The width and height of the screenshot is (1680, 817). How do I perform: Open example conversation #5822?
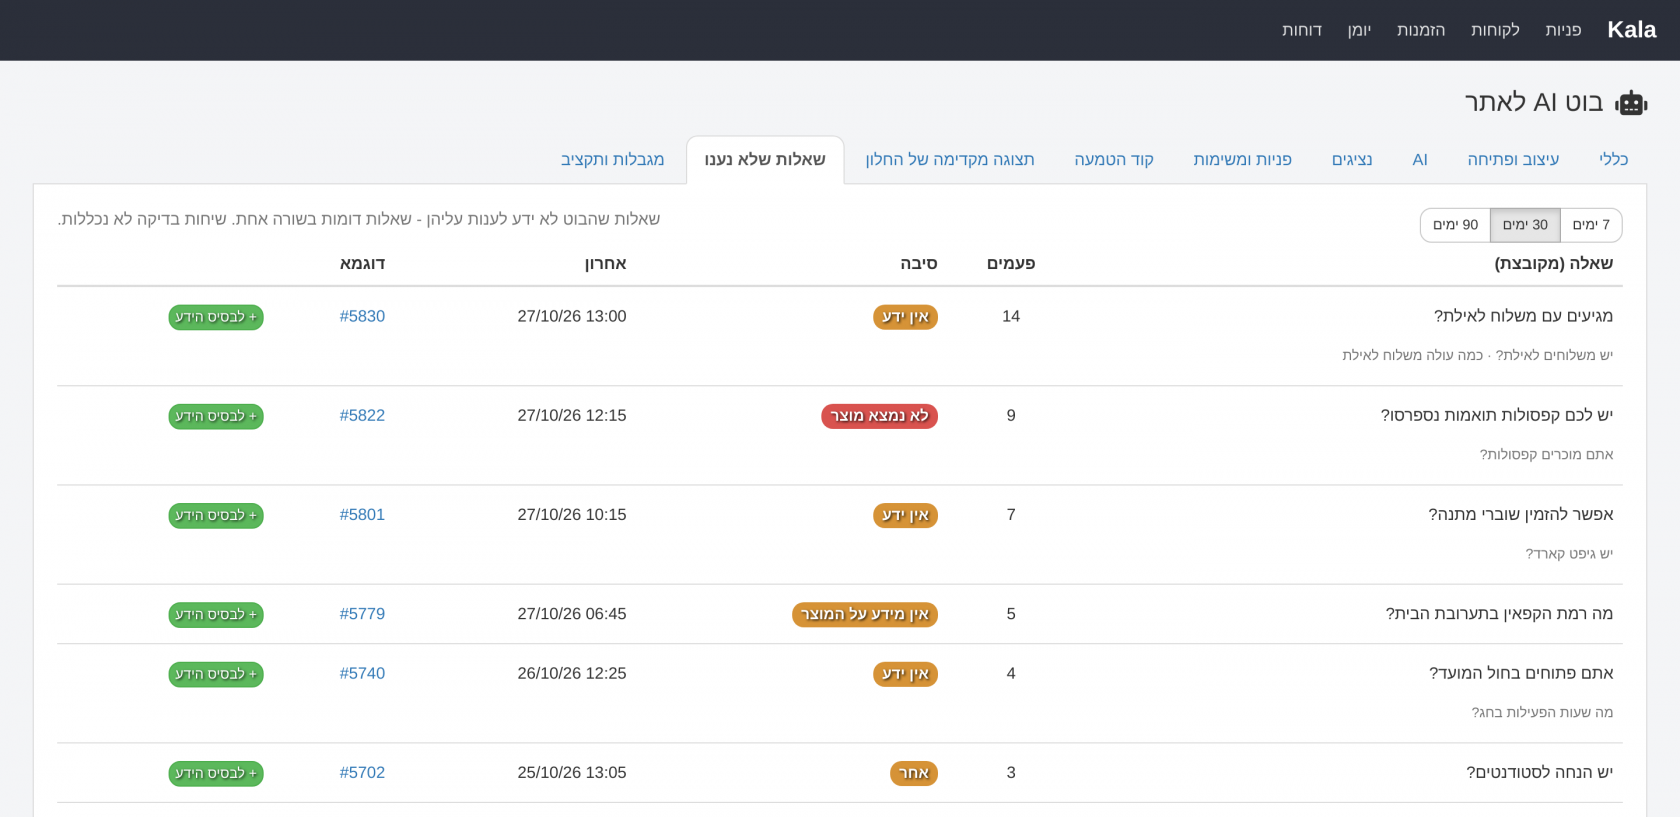click(362, 415)
